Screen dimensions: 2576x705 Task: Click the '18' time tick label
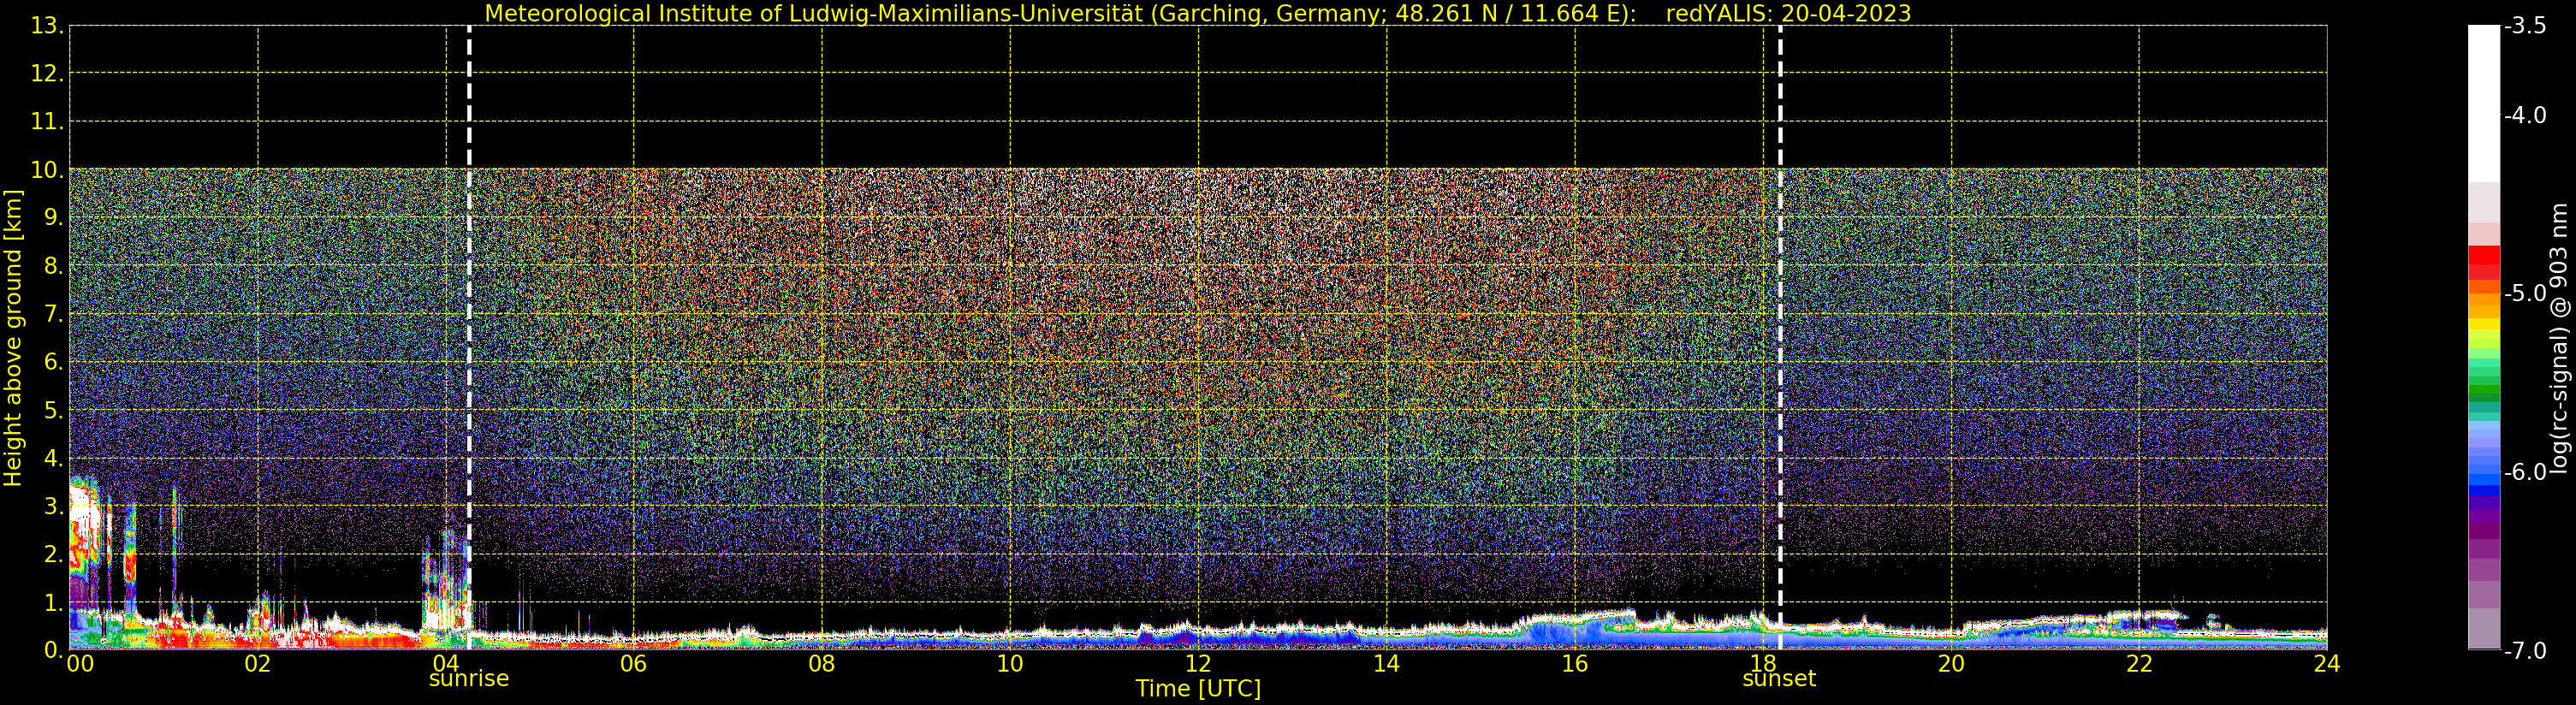(1763, 664)
